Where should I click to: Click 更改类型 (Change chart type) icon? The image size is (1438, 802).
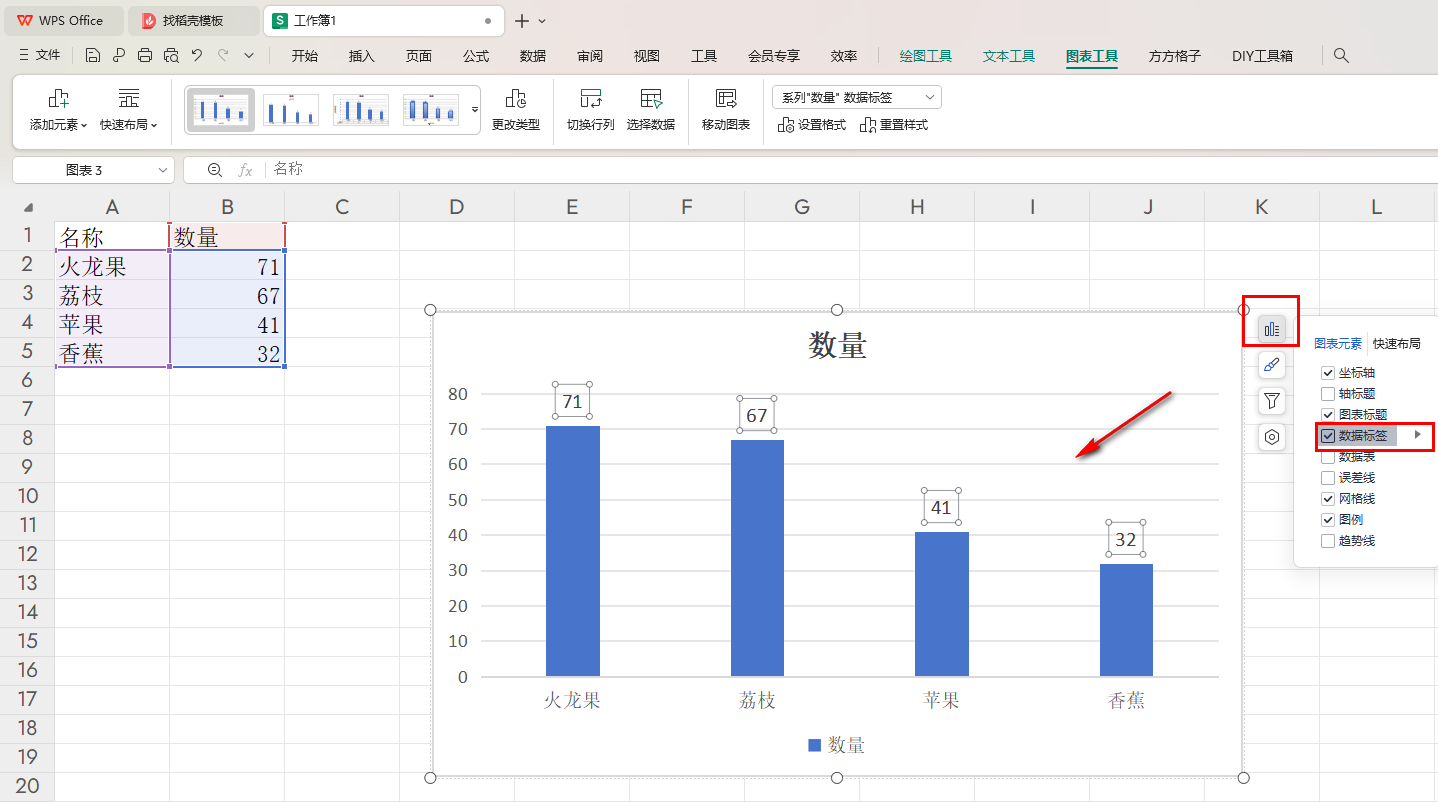[x=516, y=99]
